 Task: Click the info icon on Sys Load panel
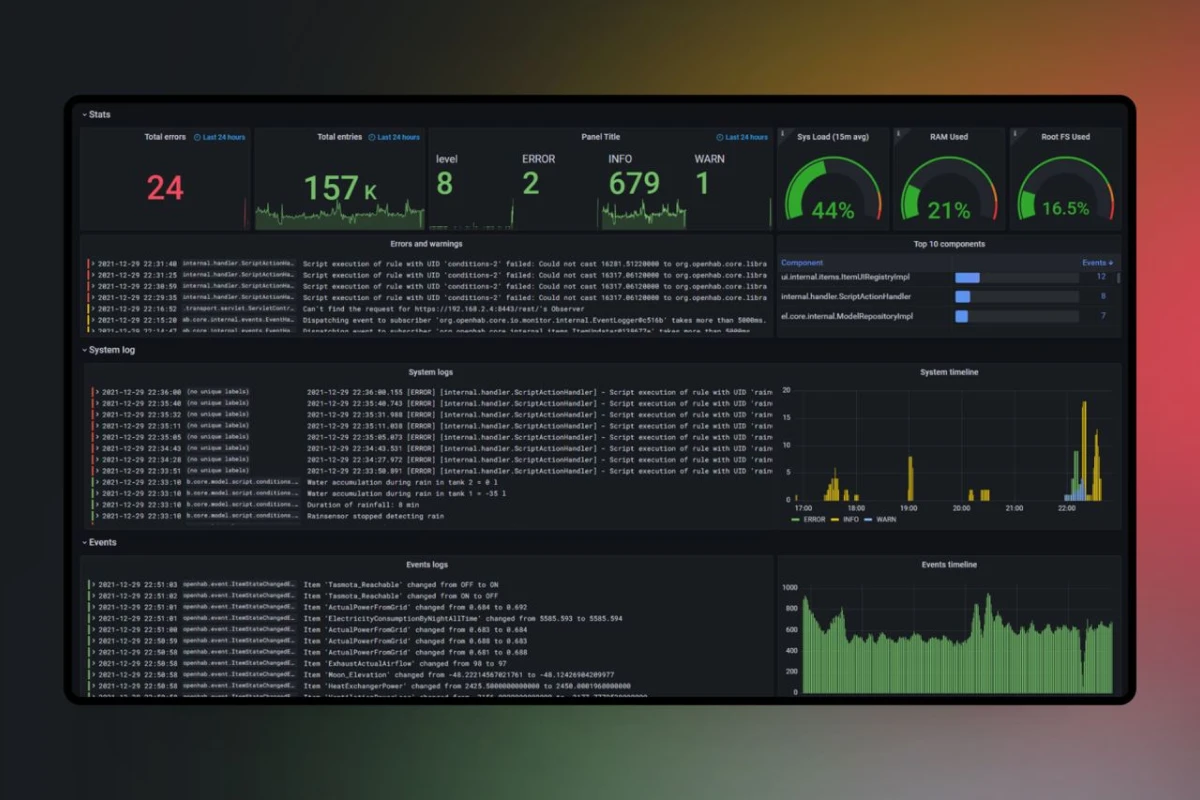click(x=782, y=132)
